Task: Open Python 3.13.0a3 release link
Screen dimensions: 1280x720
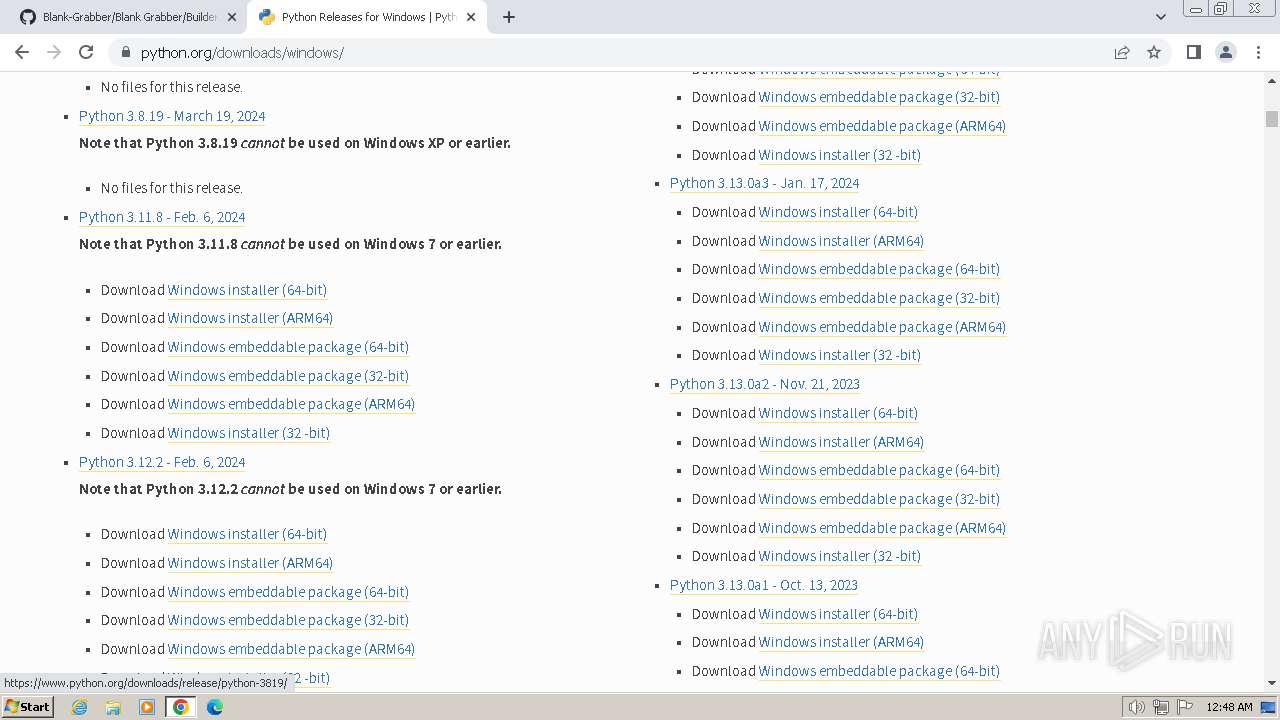Action: (x=765, y=183)
